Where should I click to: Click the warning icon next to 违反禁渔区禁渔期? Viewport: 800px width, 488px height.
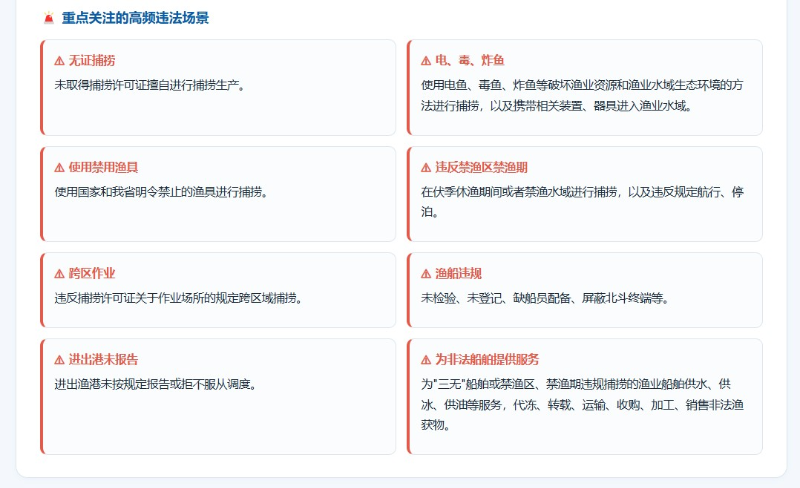coord(426,167)
